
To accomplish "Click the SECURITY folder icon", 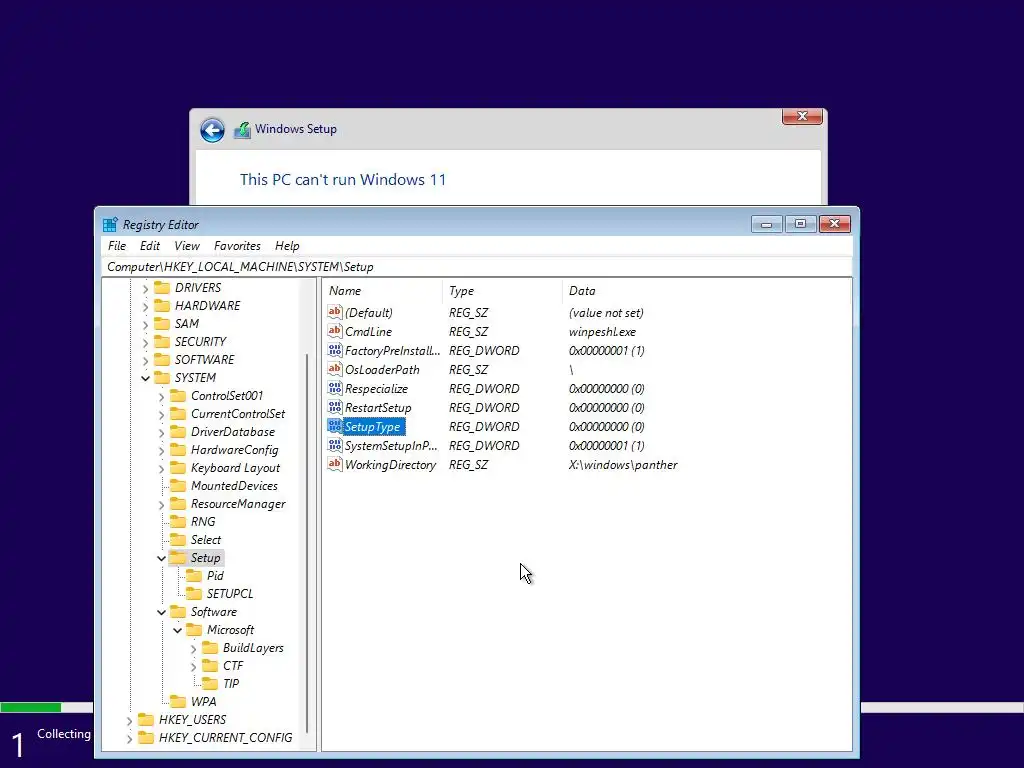I will [x=162, y=341].
